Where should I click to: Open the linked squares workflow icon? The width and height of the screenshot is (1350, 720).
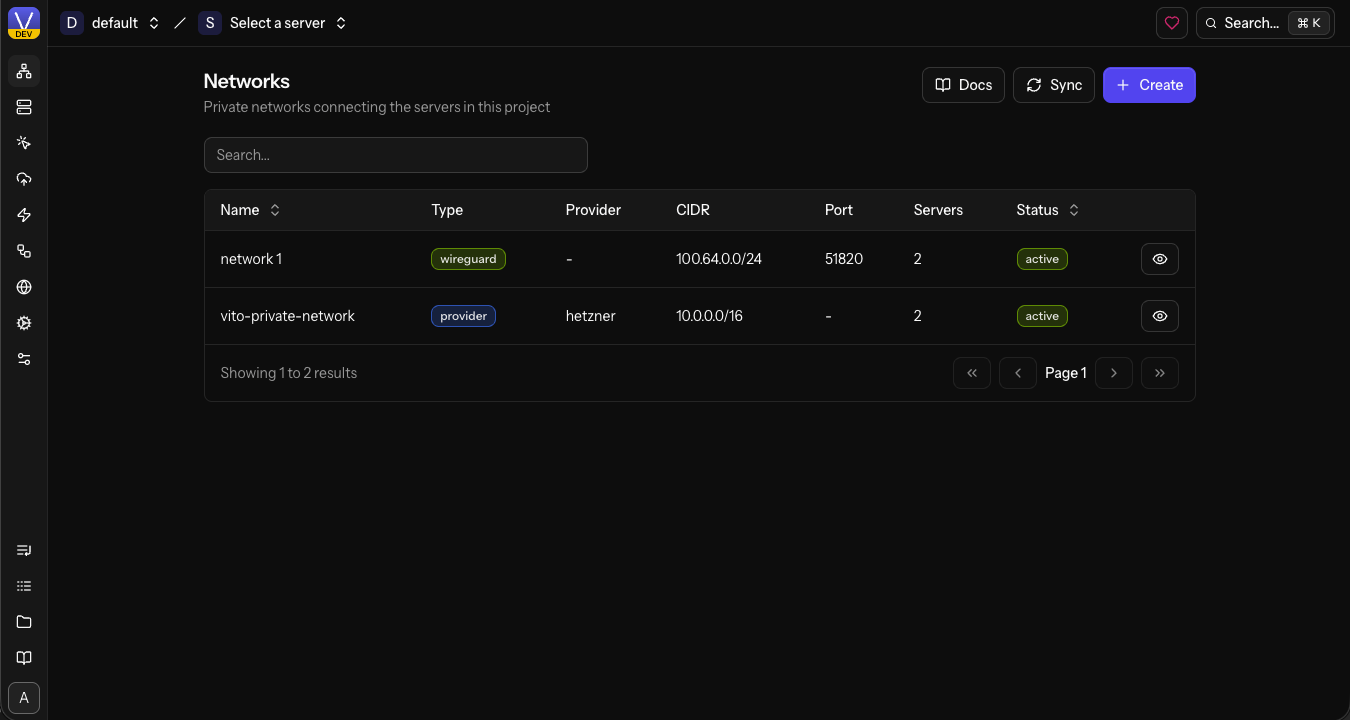[24, 251]
